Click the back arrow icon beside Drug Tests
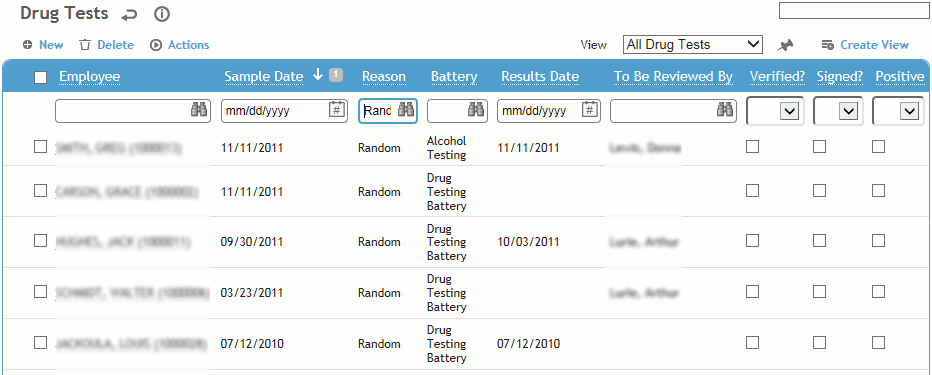The image size is (932, 375). [129, 15]
